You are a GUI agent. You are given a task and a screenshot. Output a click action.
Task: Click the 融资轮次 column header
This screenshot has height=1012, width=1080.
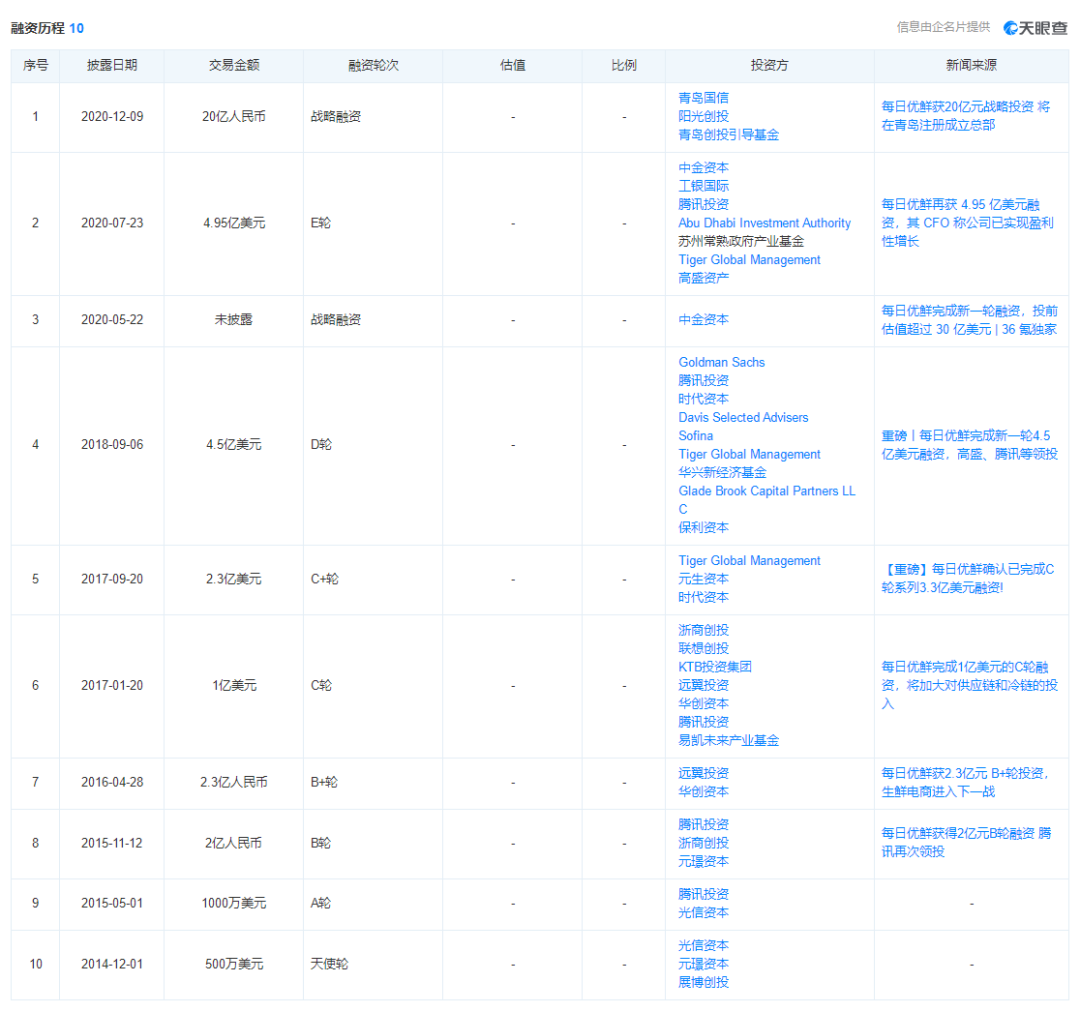click(x=373, y=65)
